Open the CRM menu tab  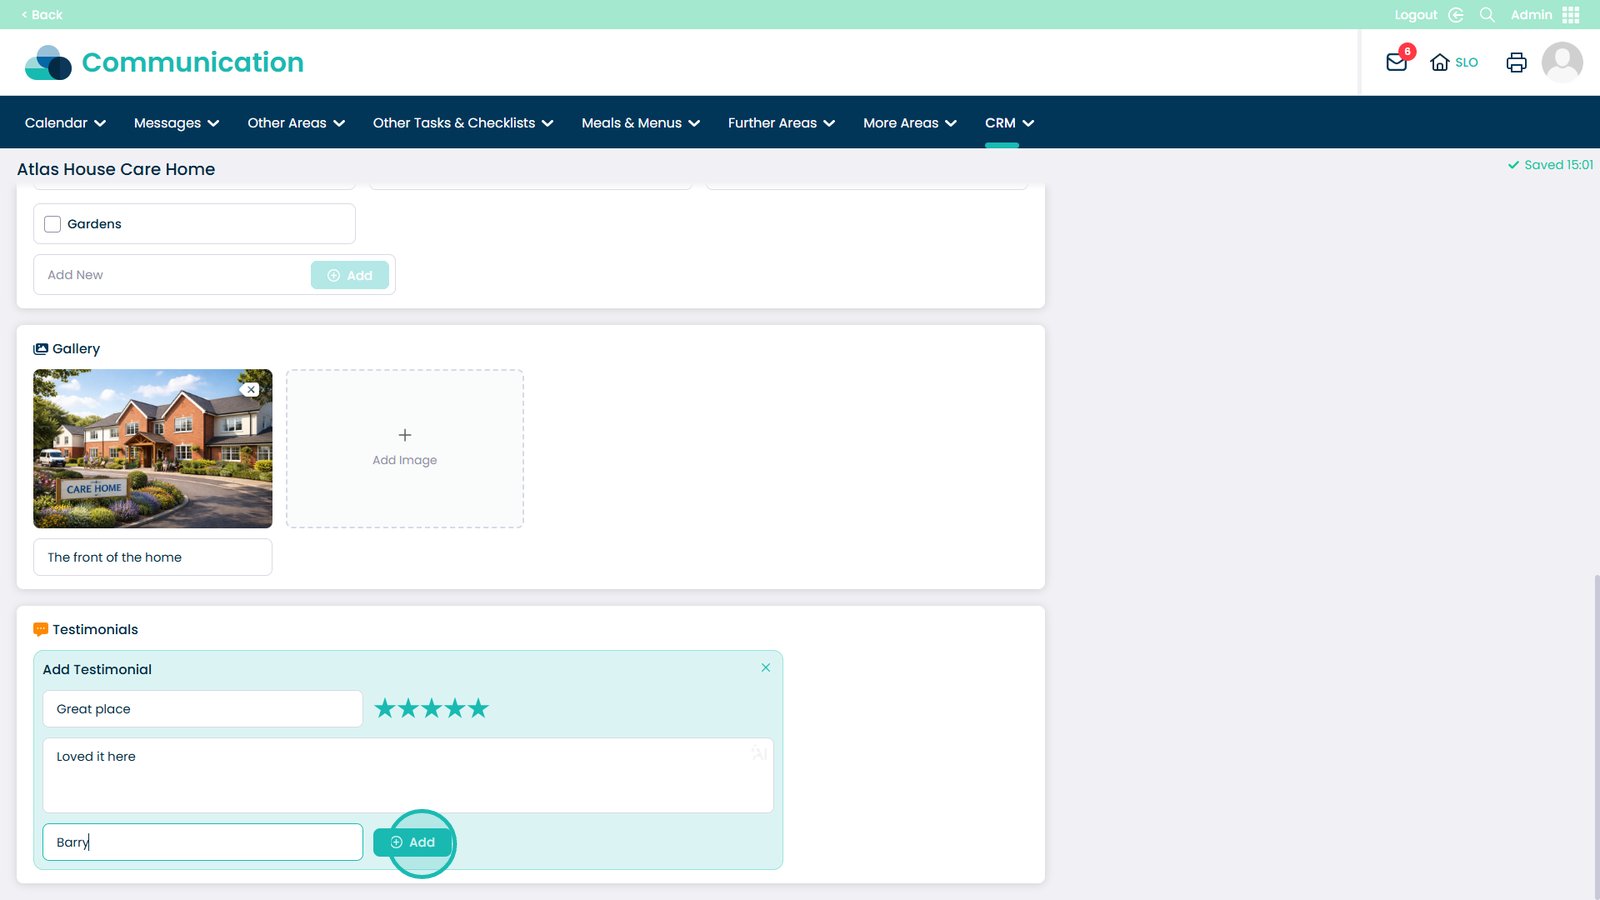coord(1009,123)
